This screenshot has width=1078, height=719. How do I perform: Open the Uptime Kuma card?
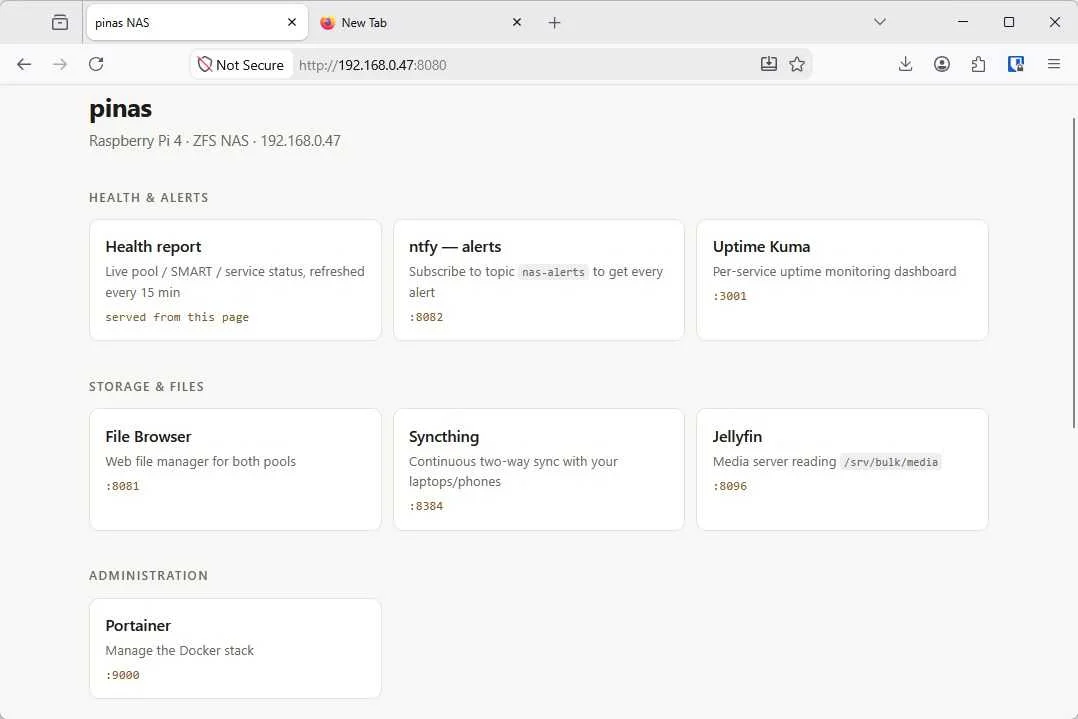(x=842, y=280)
